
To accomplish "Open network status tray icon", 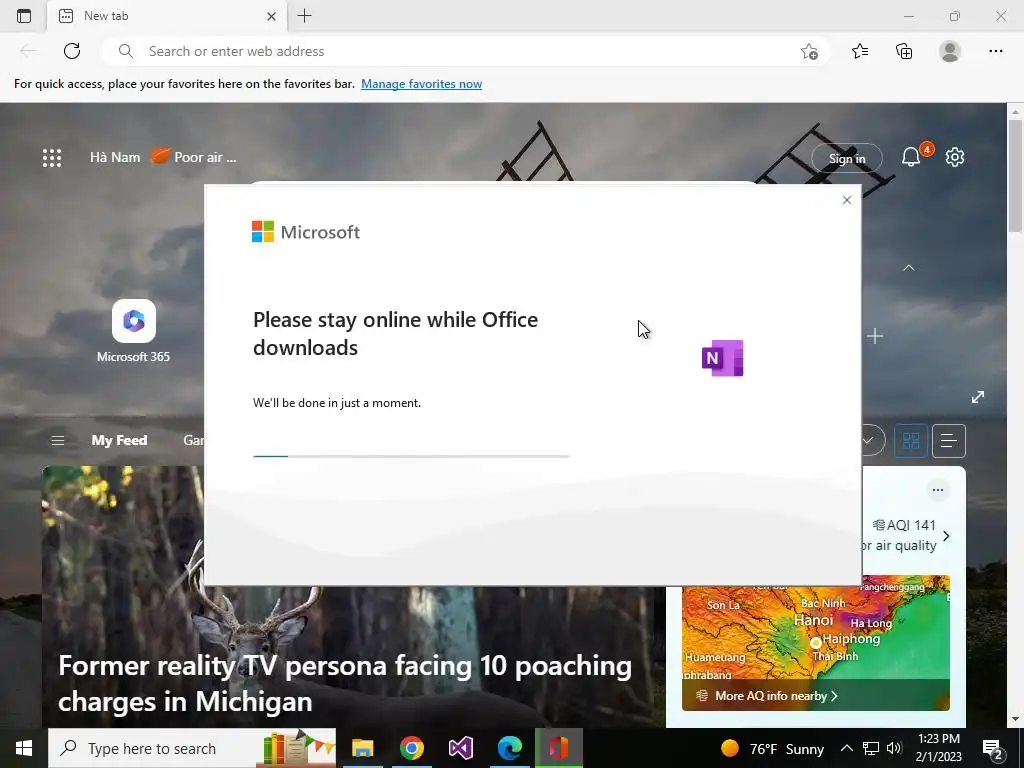I will [x=871, y=748].
